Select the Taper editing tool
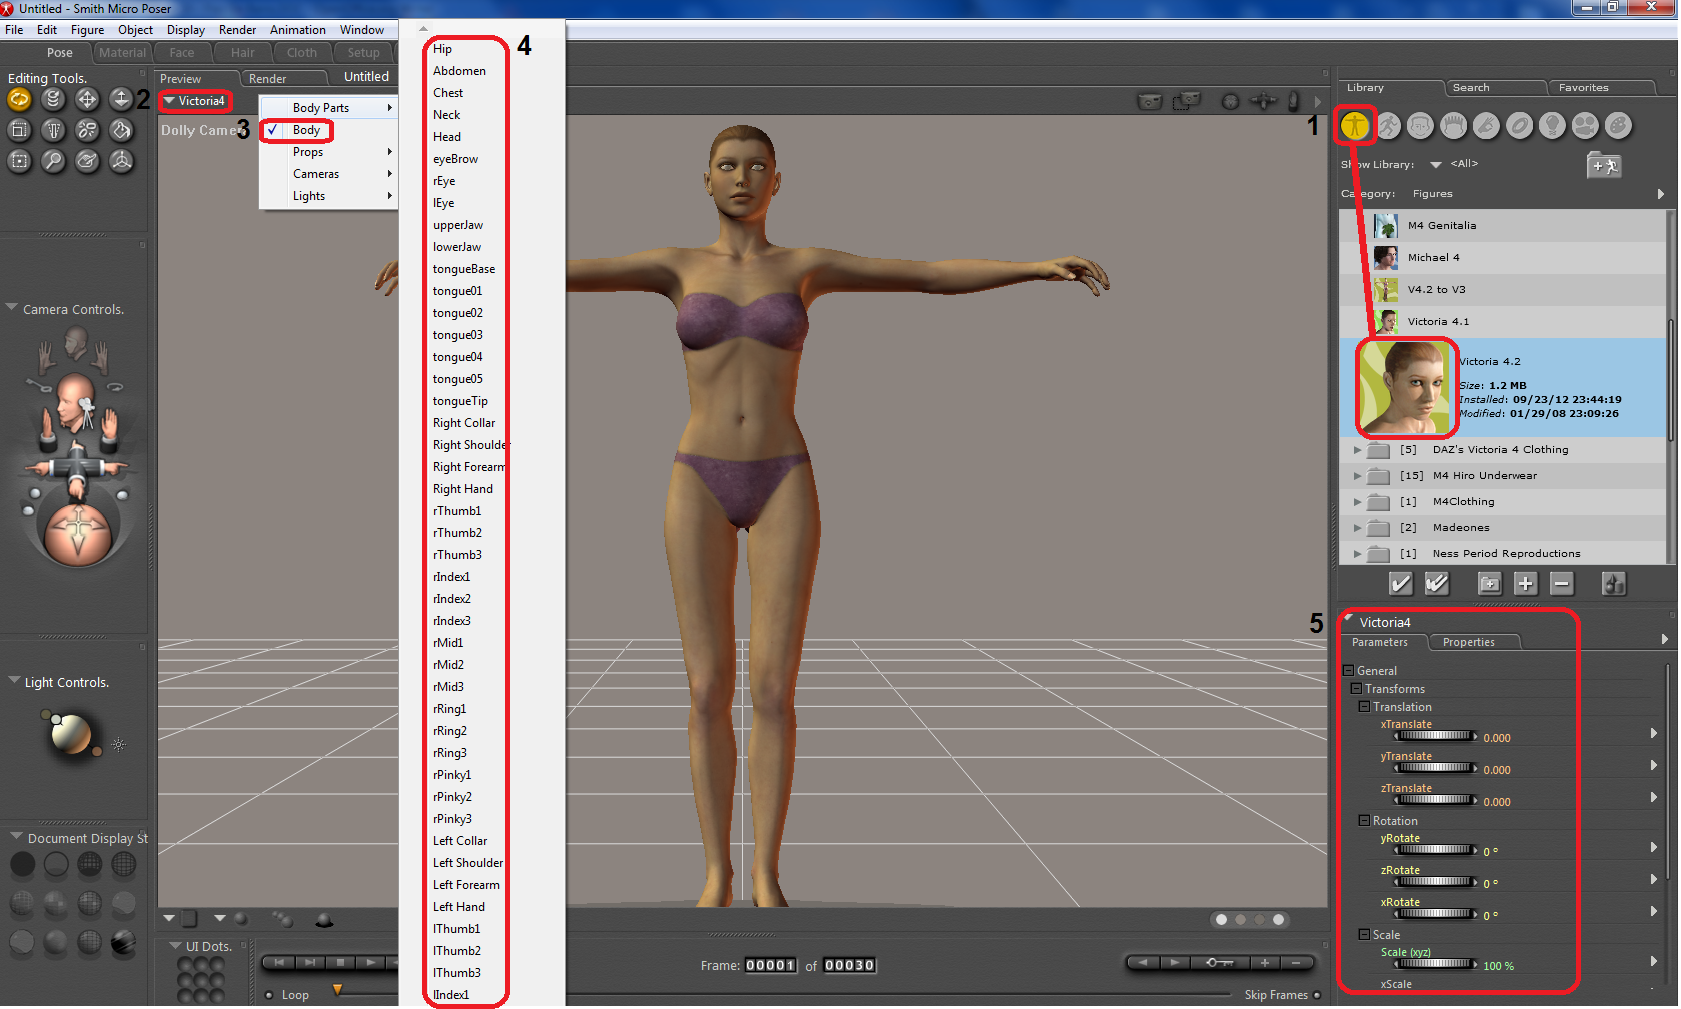 point(53,130)
